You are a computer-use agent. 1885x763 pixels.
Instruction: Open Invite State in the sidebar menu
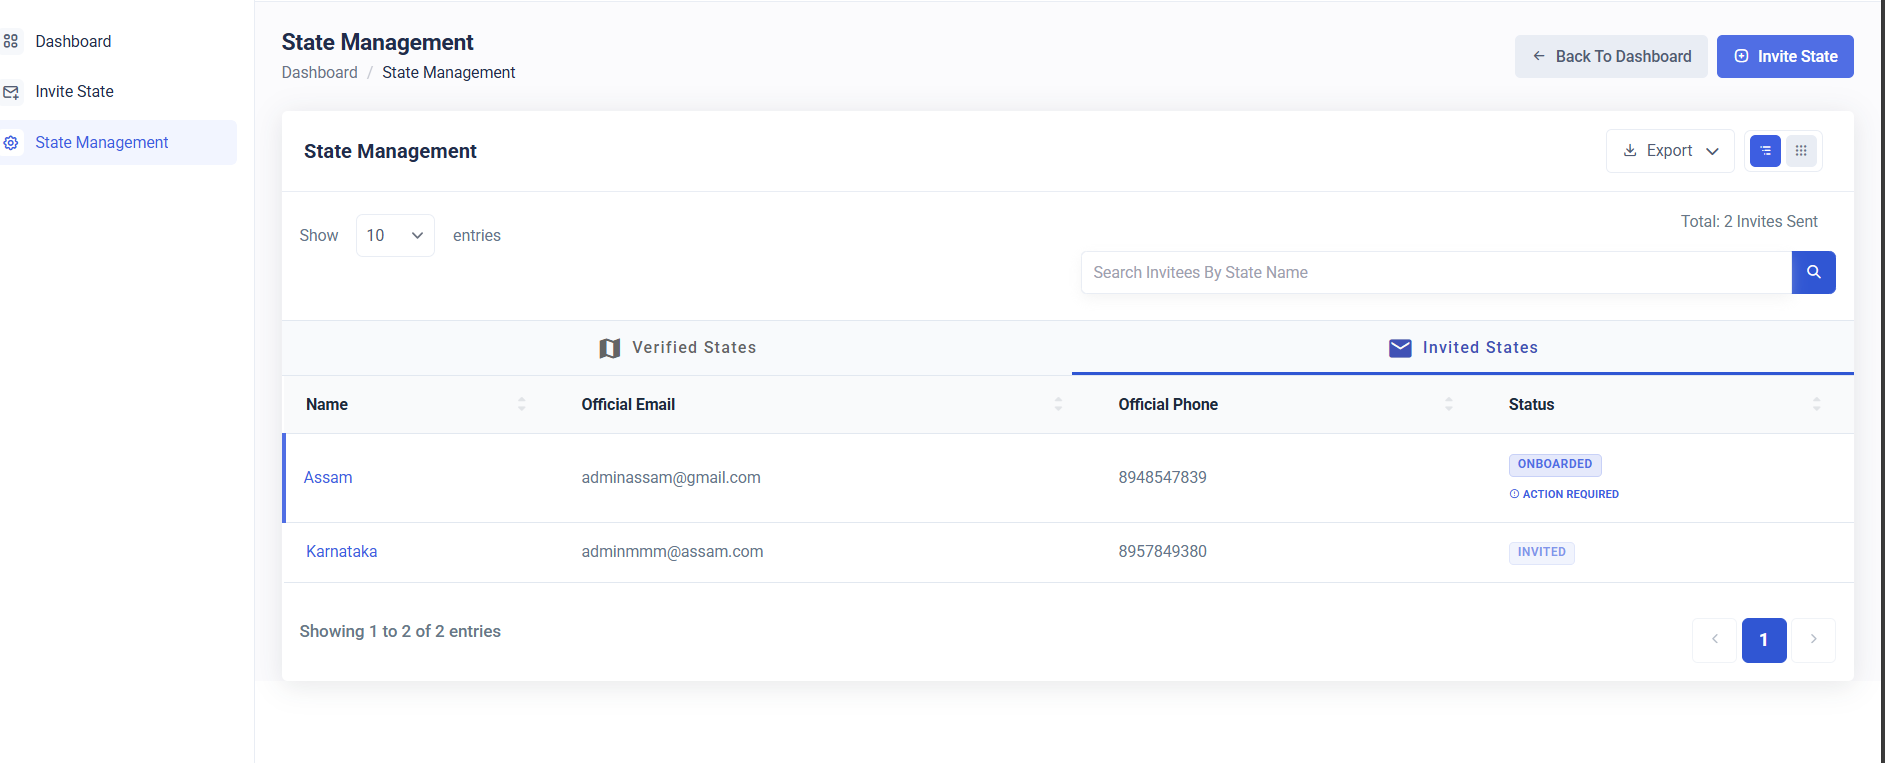coord(74,92)
